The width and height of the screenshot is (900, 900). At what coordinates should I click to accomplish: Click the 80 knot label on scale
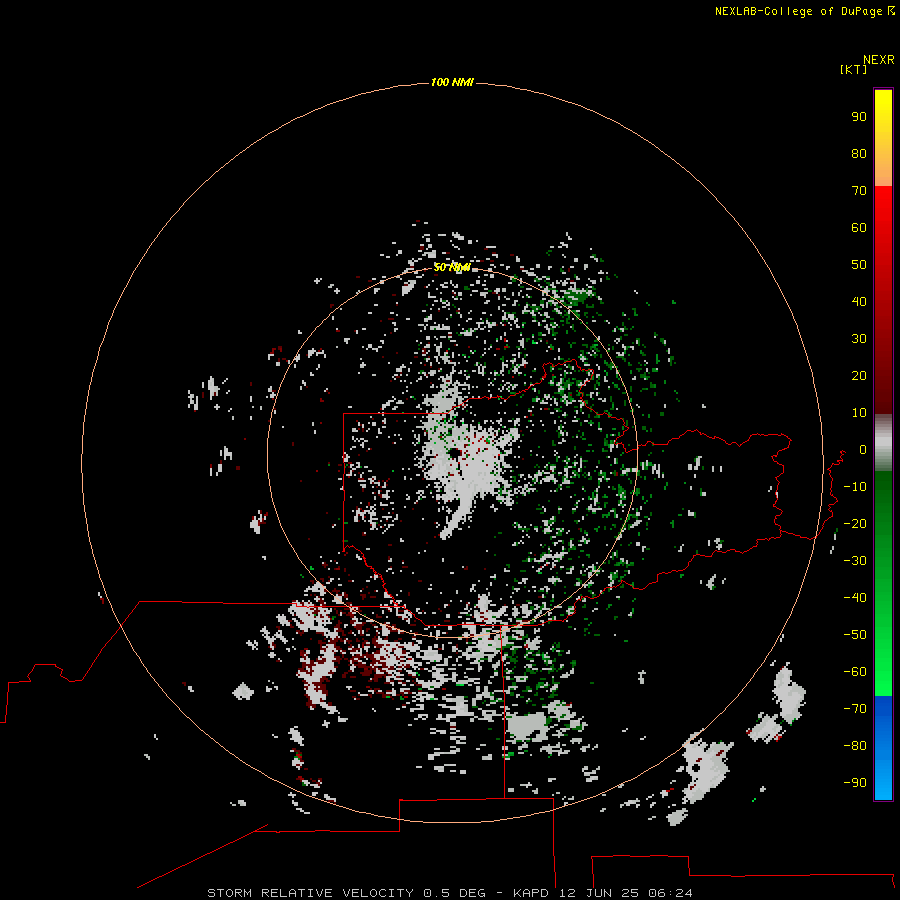[x=859, y=153]
